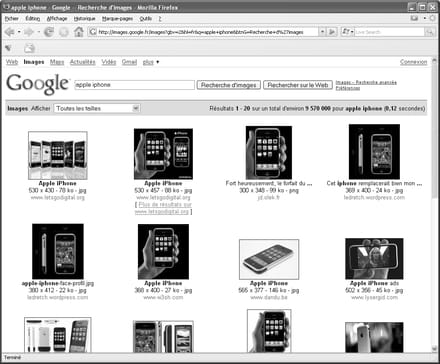Open the first Apple iPhone thumbnail result
Viewport: 440px width, 364px height.
(x=58, y=155)
